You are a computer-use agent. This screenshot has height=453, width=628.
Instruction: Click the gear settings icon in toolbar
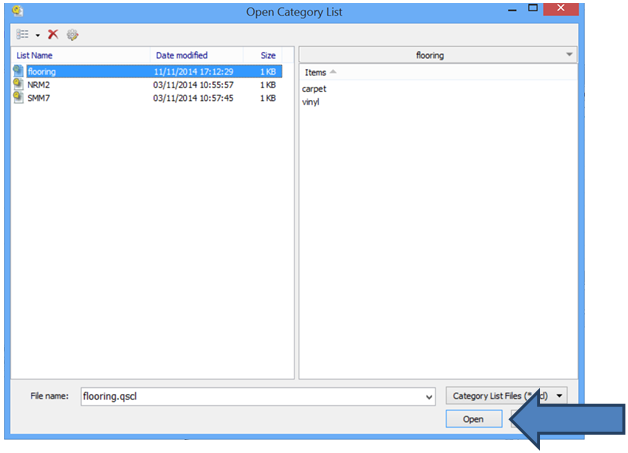72,34
